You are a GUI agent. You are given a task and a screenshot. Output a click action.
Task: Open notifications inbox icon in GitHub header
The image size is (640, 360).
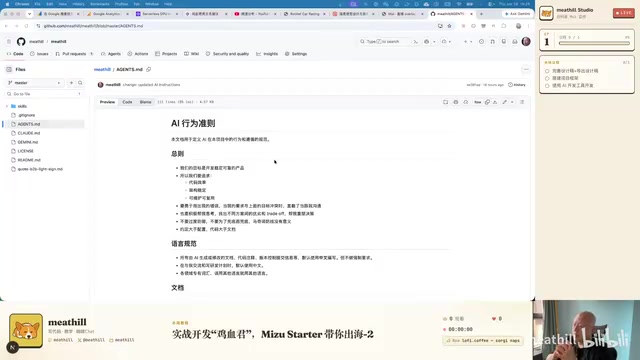click(x=515, y=42)
